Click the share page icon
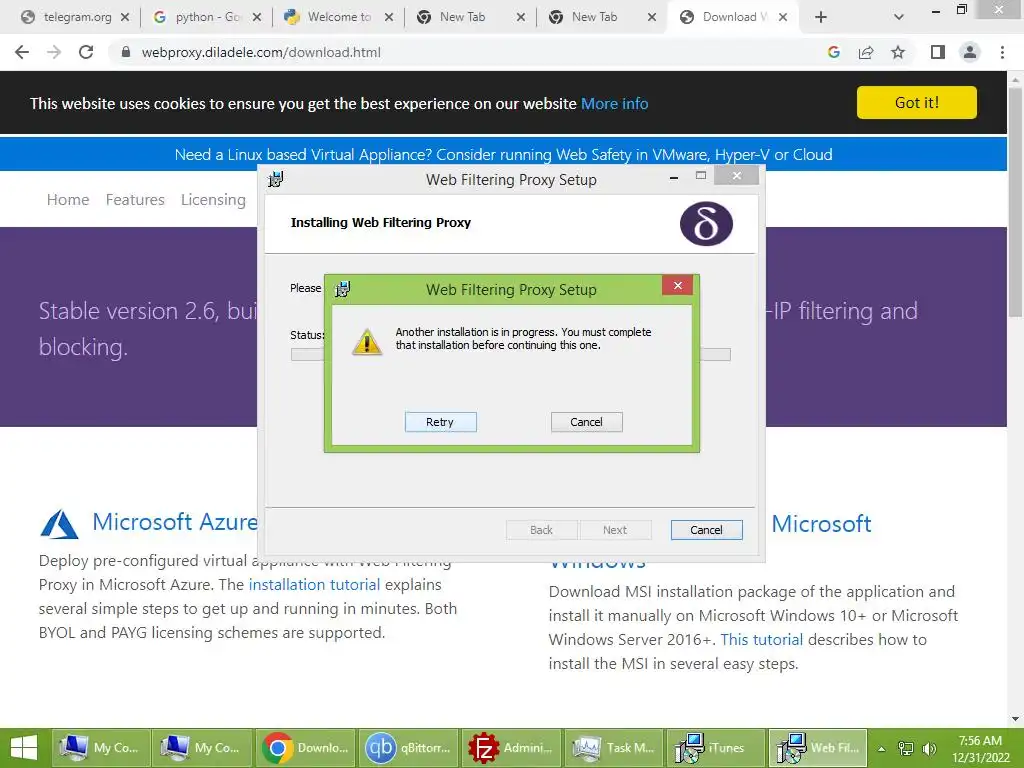Image resolution: width=1024 pixels, height=768 pixels. (x=866, y=52)
